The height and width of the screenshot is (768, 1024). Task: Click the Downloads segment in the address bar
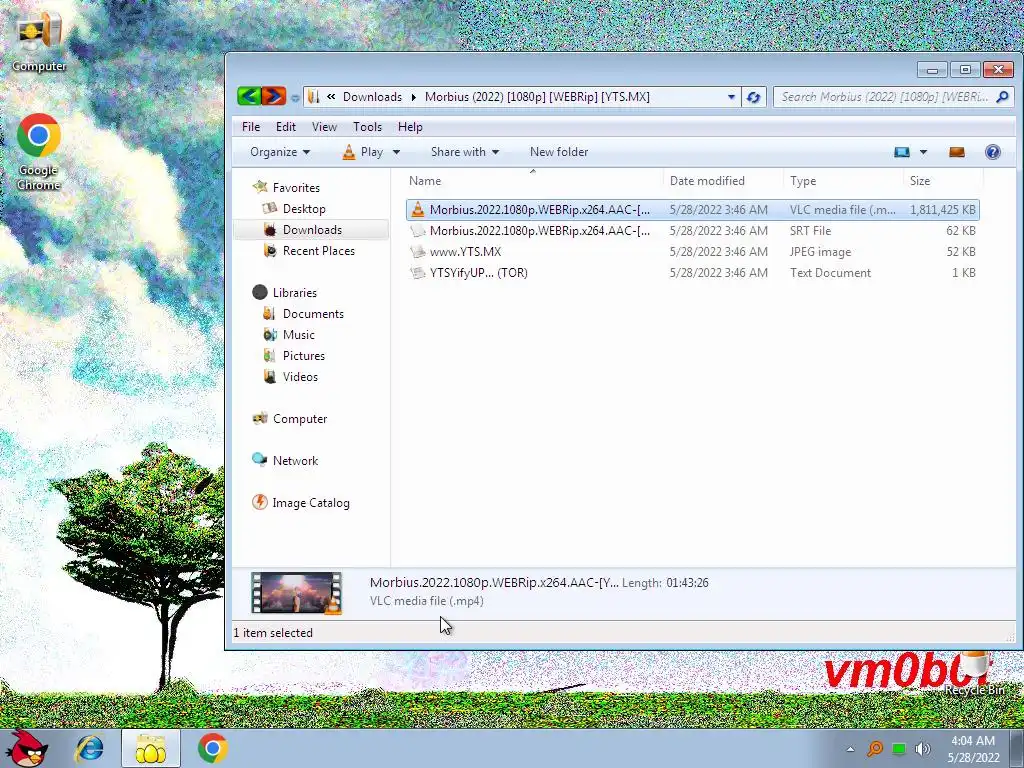(372, 97)
